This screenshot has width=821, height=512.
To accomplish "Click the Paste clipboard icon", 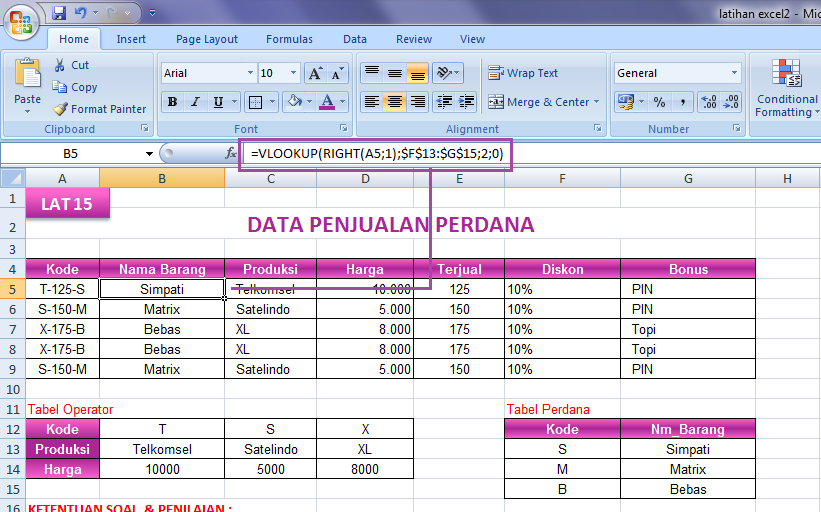I will pos(27,74).
